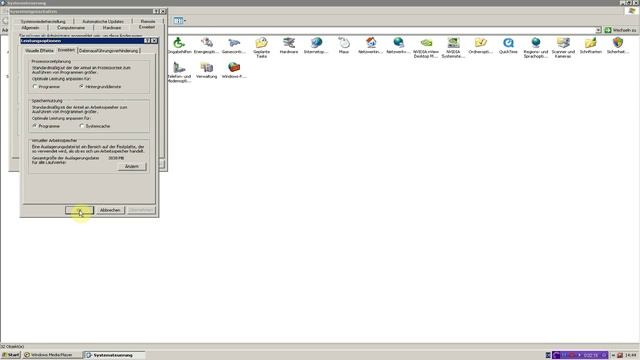Select Programme under Speichernutzung
Screen dimensions: 640x360
coord(35,126)
